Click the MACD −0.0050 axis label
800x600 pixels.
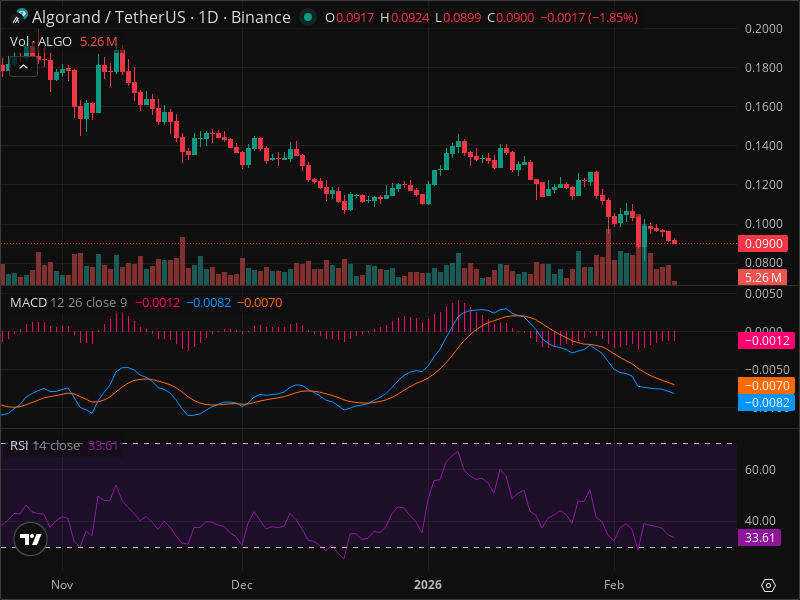pyautogui.click(x=767, y=369)
